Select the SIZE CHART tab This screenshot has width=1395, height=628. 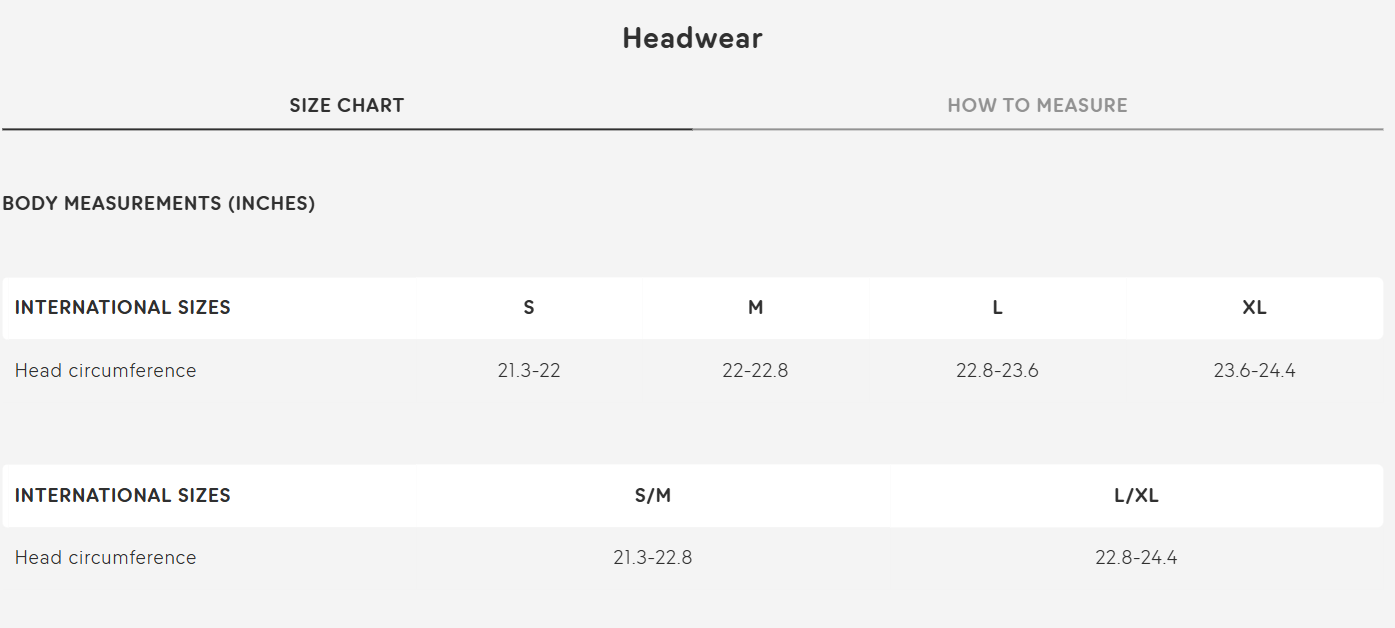click(x=347, y=105)
